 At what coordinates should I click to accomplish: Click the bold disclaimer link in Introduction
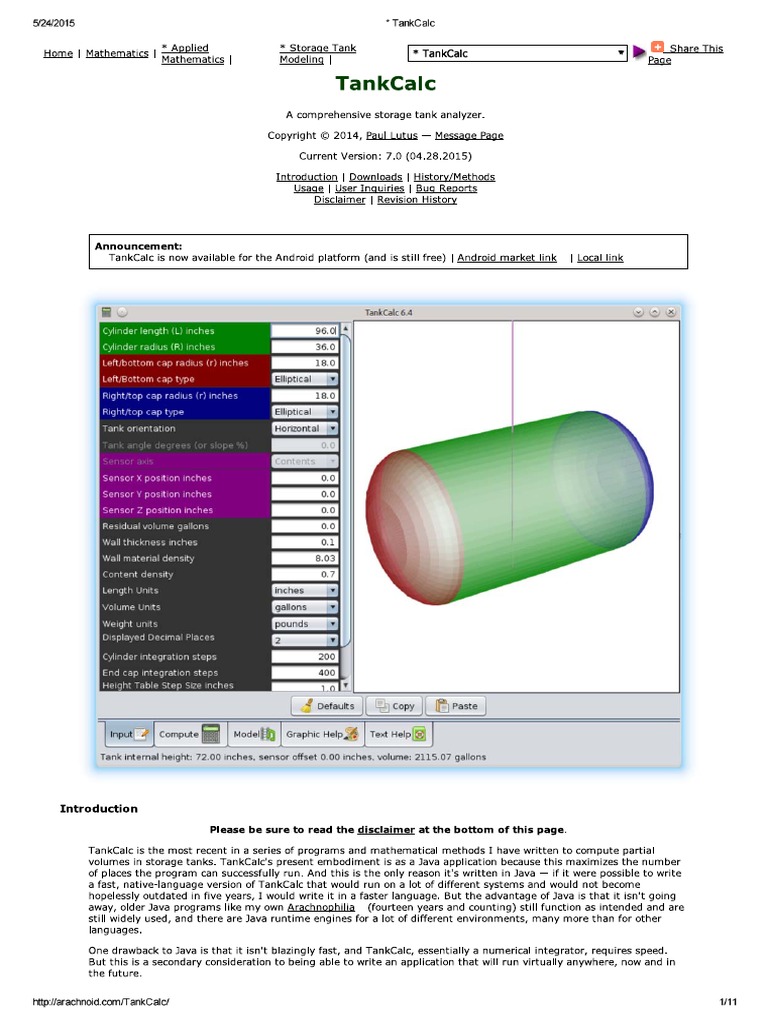tap(386, 829)
